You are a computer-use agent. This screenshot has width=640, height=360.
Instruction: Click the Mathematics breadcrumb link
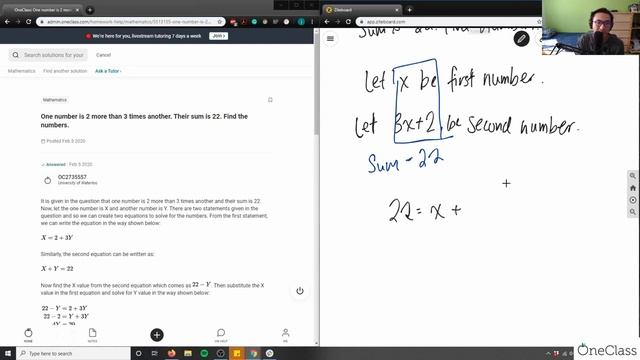pos(22,71)
